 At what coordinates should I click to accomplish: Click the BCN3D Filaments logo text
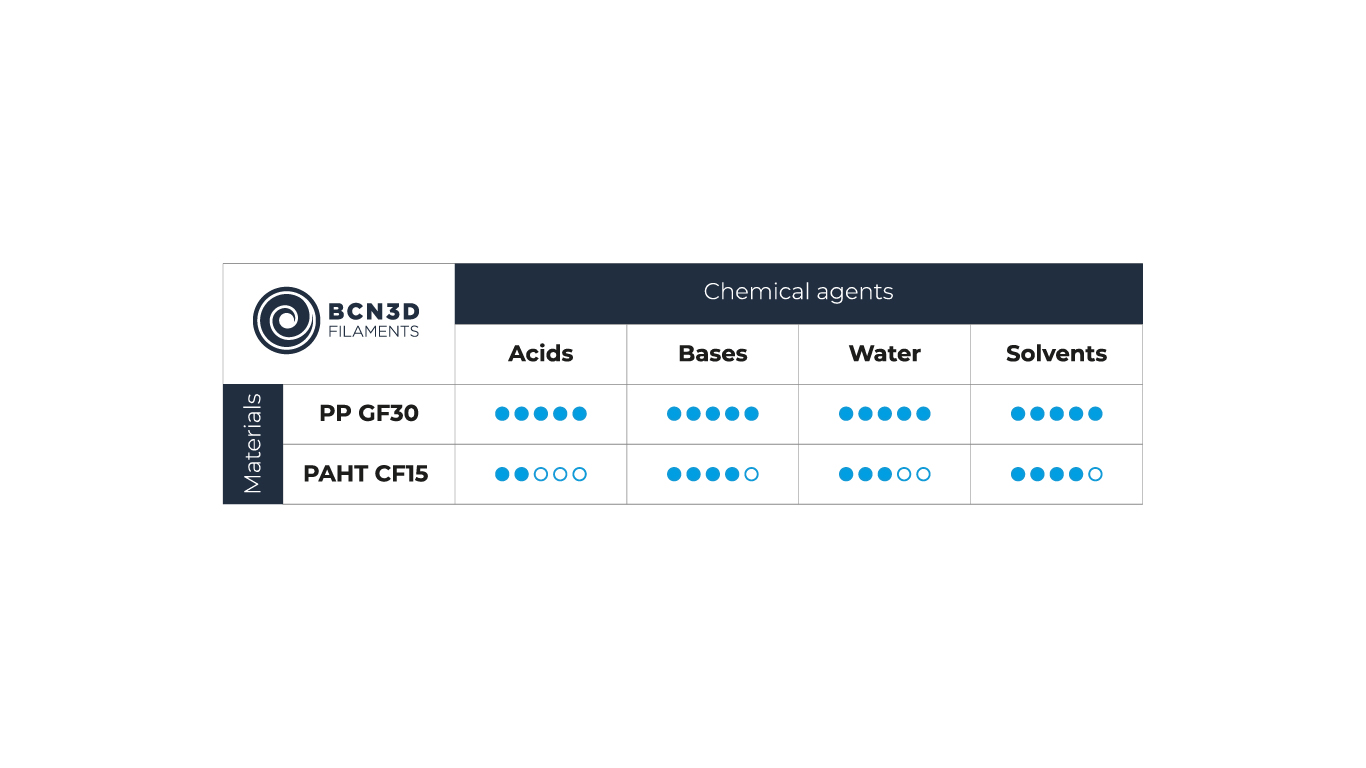point(374,321)
